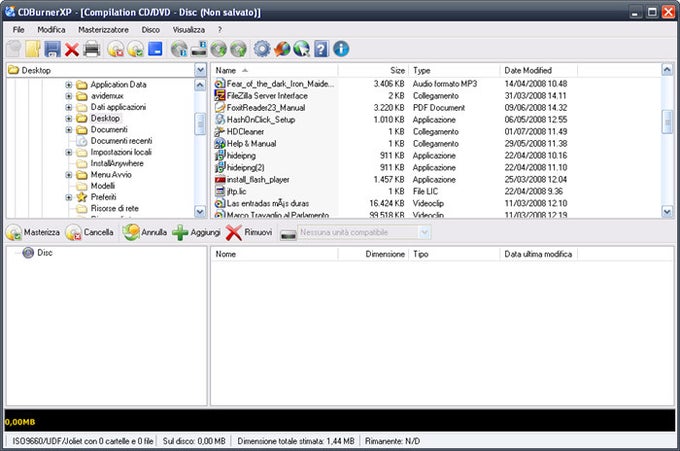Open the ? help menu
The image size is (680, 451).
219,29
